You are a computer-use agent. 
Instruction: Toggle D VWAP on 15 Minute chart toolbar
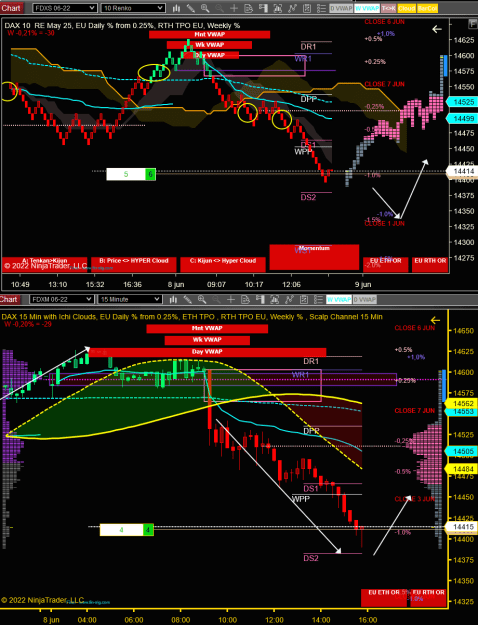click(364, 299)
